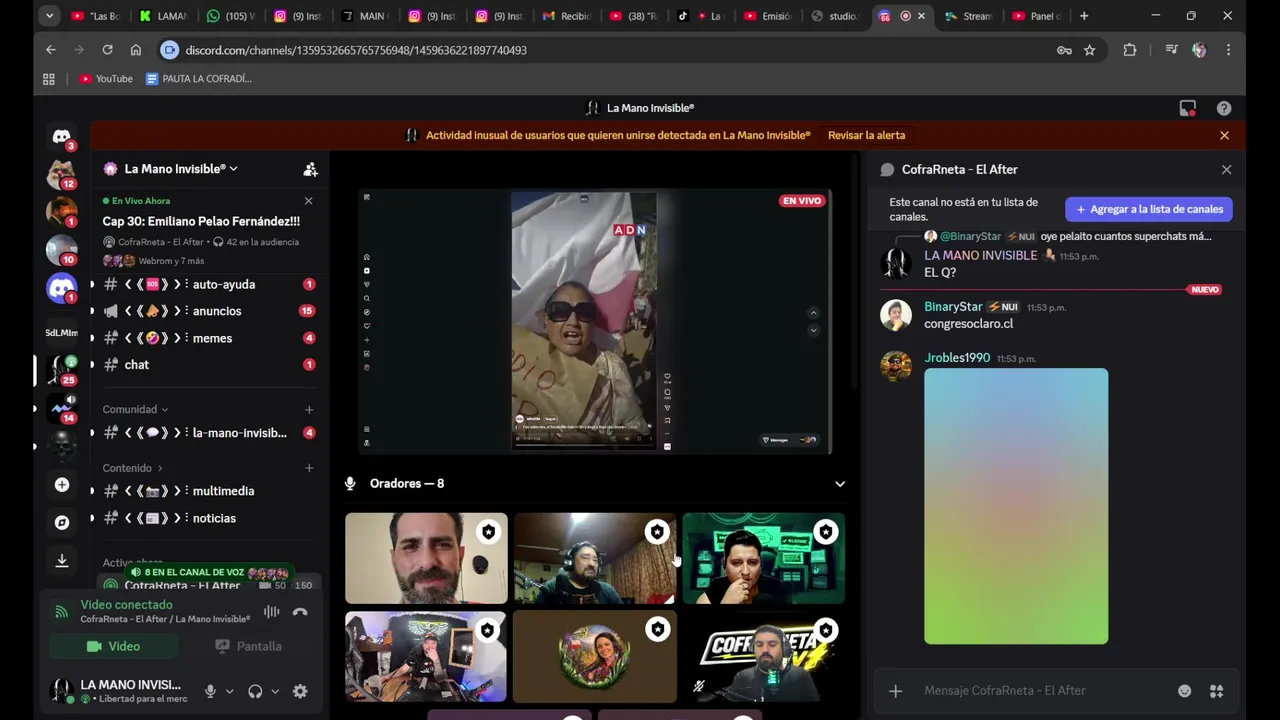Open the Discord inbox icon at top right
The height and width of the screenshot is (720, 1280).
coord(1187,108)
